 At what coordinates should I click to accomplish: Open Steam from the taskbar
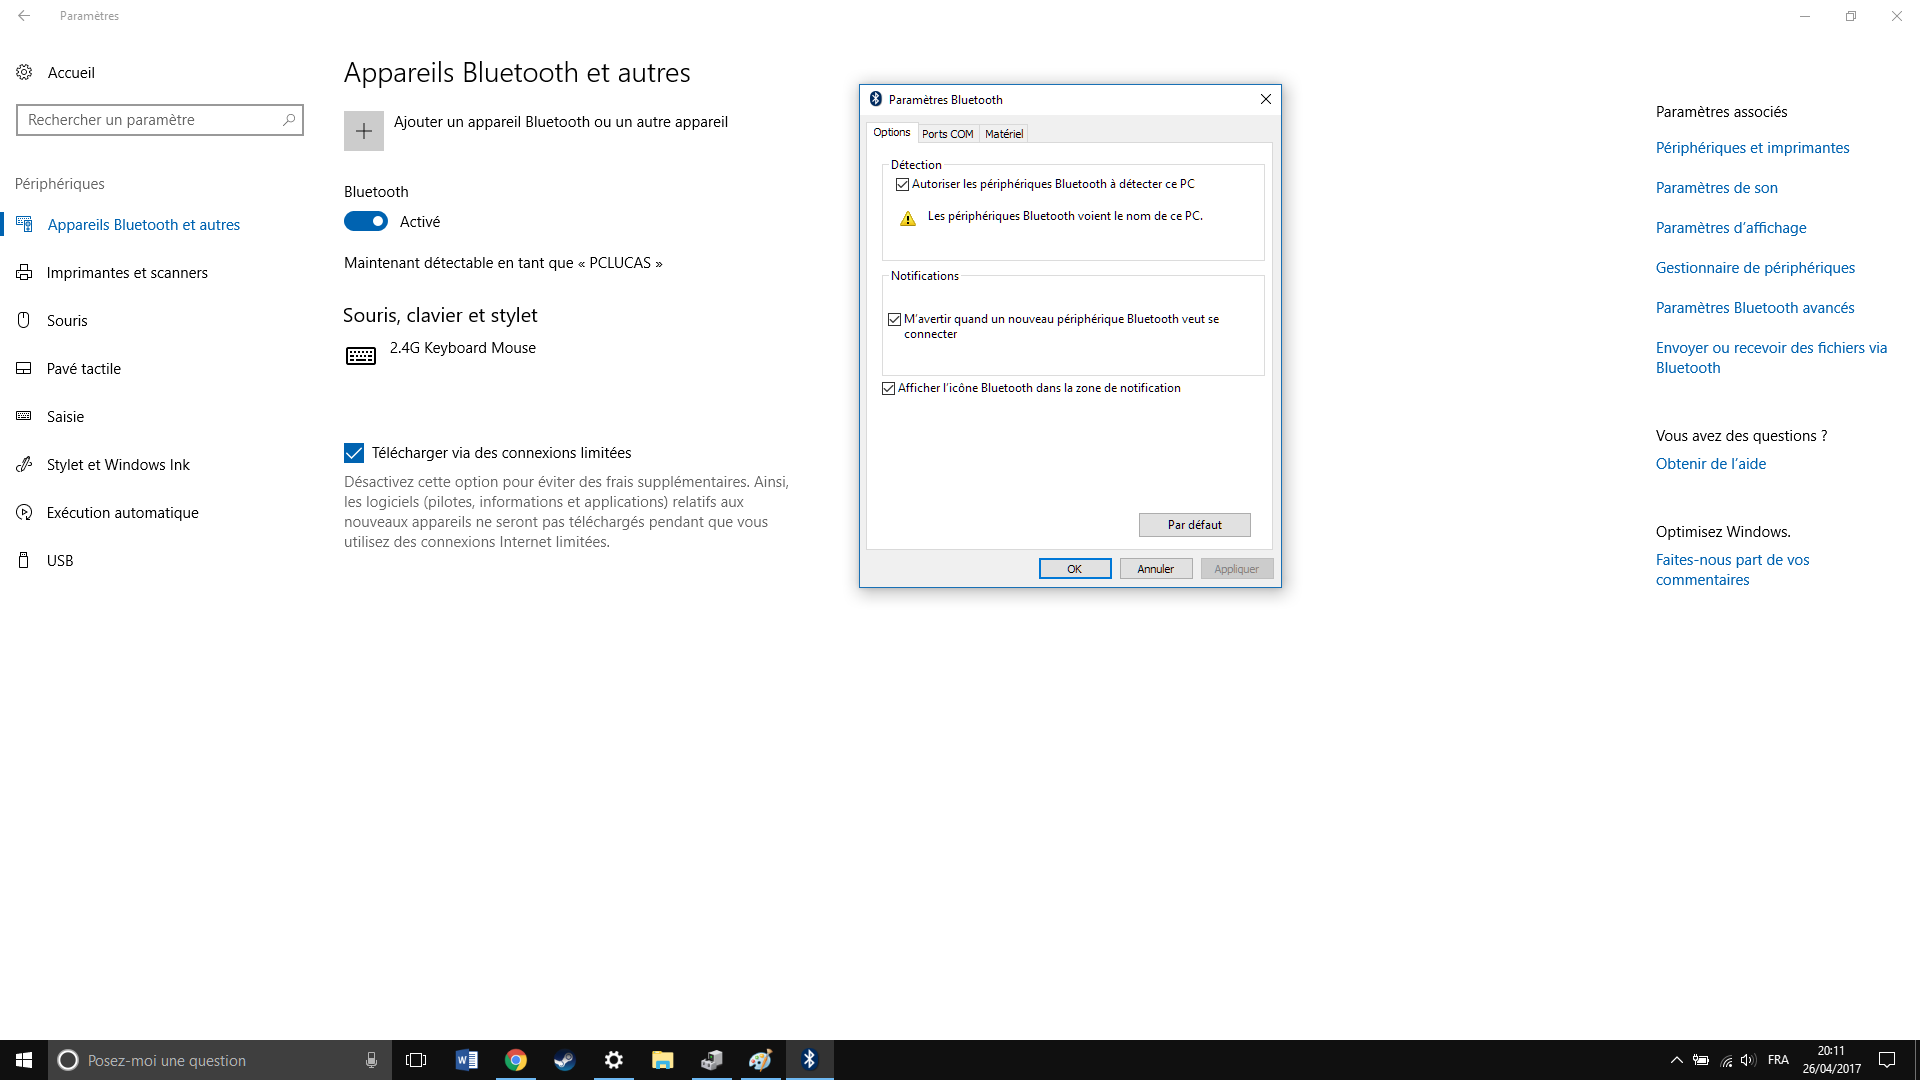pos(565,1060)
